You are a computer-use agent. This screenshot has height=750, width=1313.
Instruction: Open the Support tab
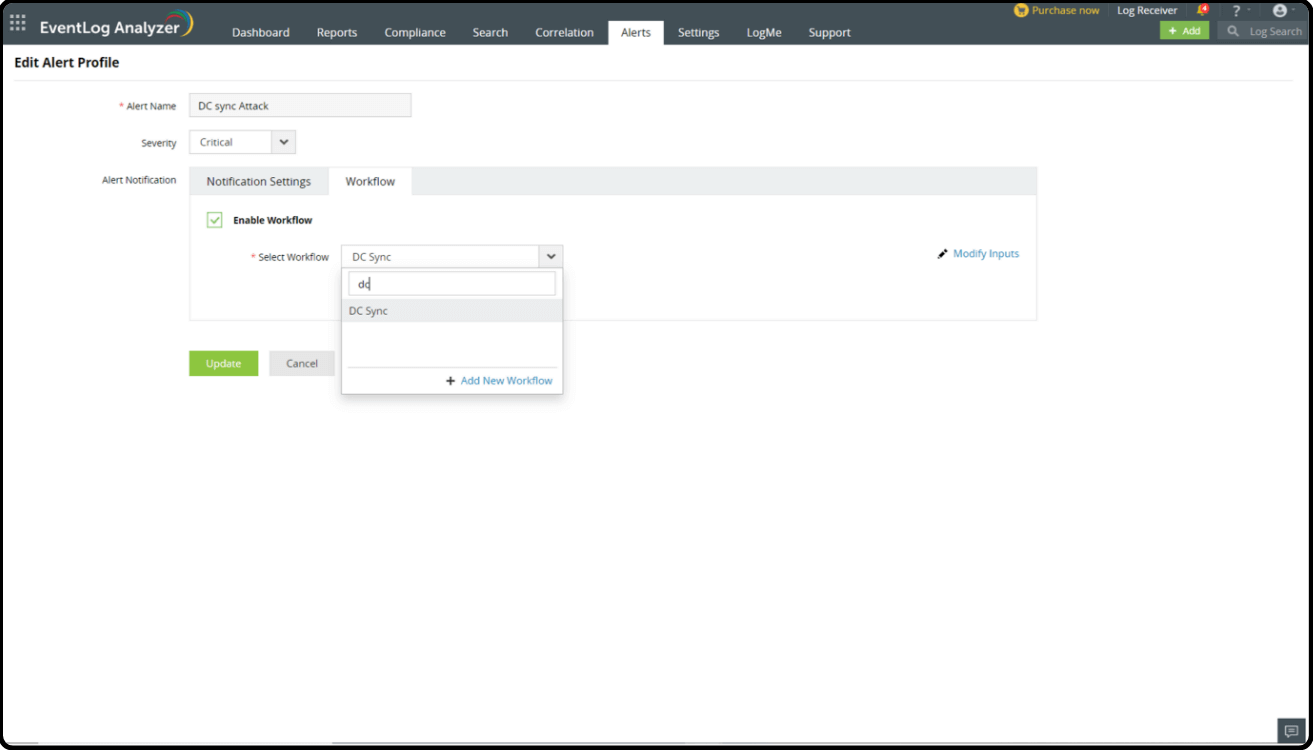coord(829,32)
